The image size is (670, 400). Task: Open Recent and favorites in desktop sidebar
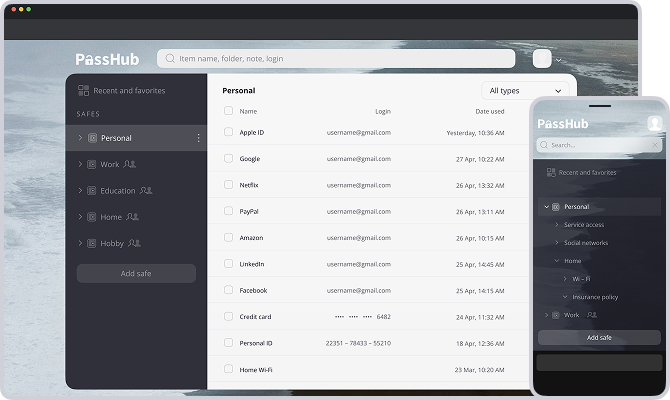pyautogui.click(x=120, y=91)
